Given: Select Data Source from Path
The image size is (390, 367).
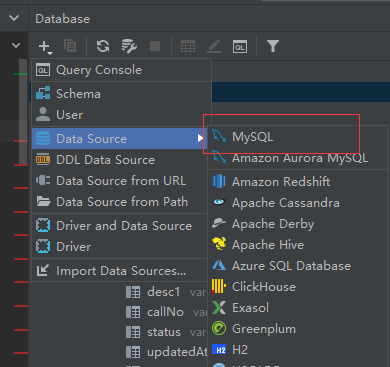Looking at the screenshot, I should (119, 202).
